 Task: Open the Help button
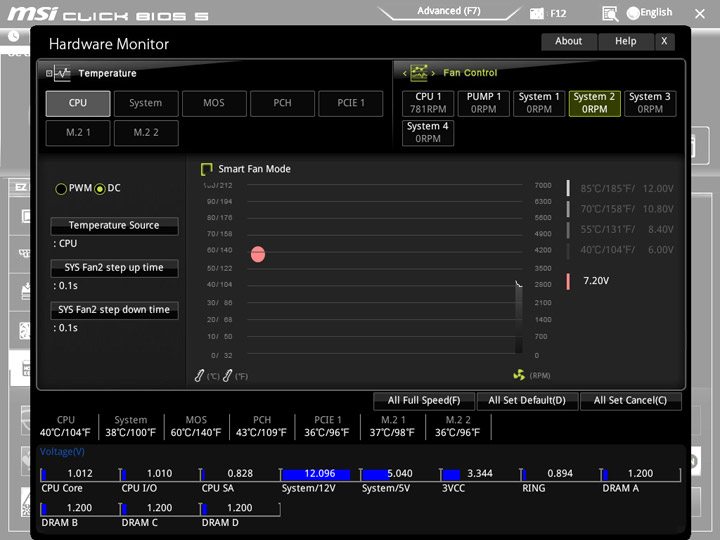click(x=625, y=41)
